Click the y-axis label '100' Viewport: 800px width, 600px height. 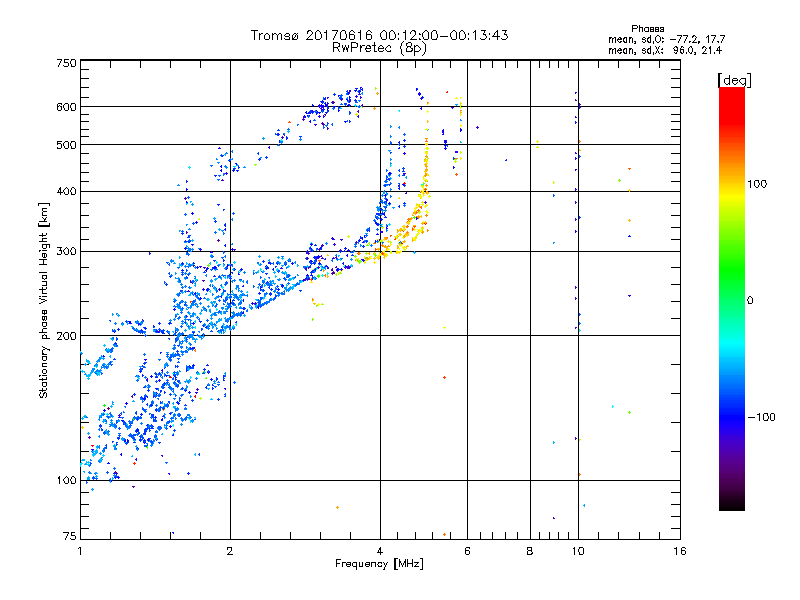pos(66,480)
